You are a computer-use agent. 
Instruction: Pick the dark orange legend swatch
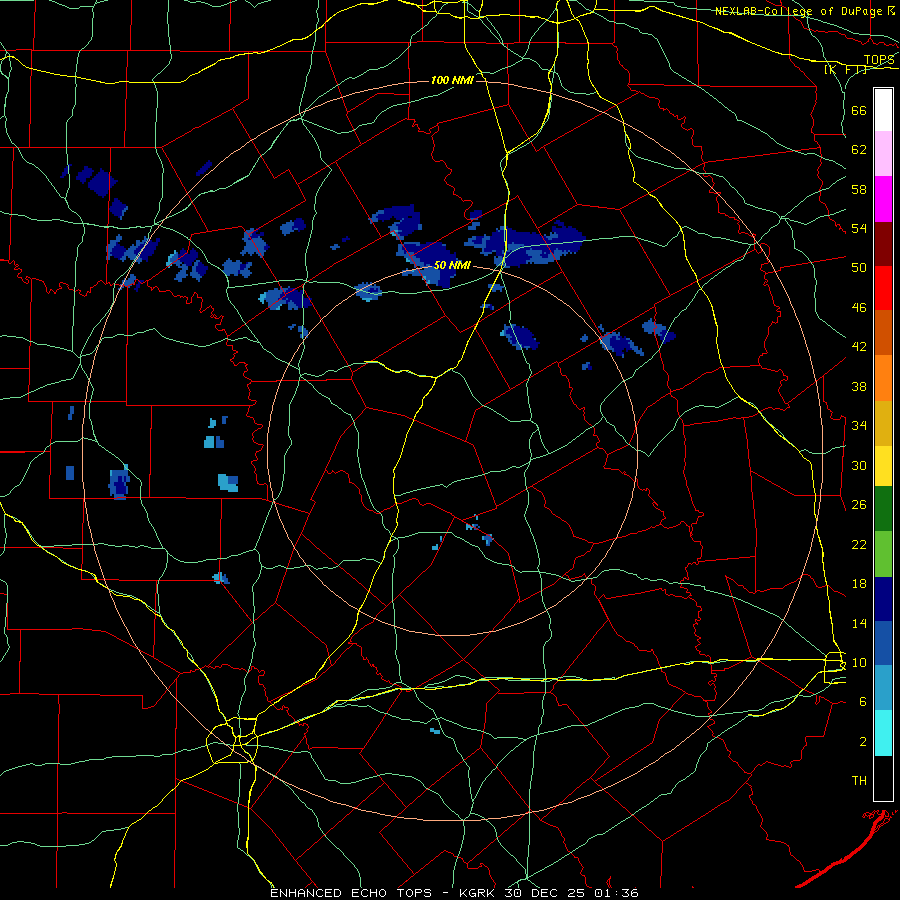pos(883,333)
